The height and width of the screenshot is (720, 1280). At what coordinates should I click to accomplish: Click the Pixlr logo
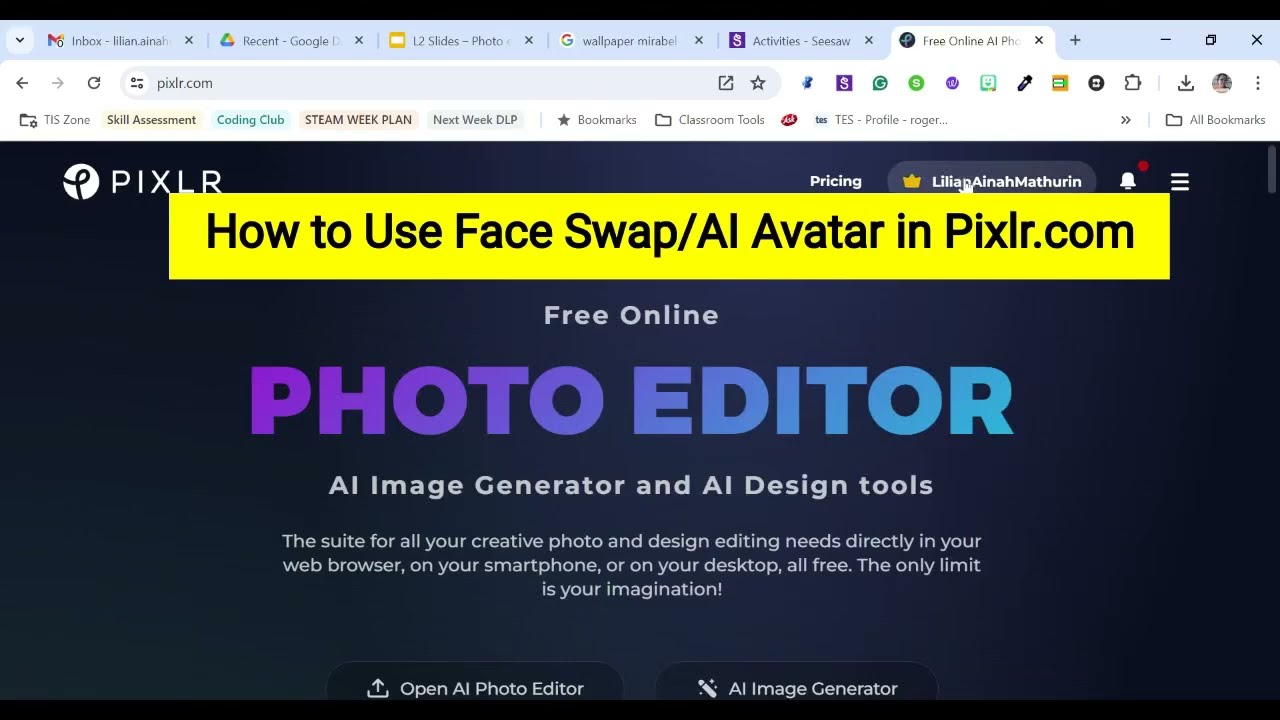(142, 182)
